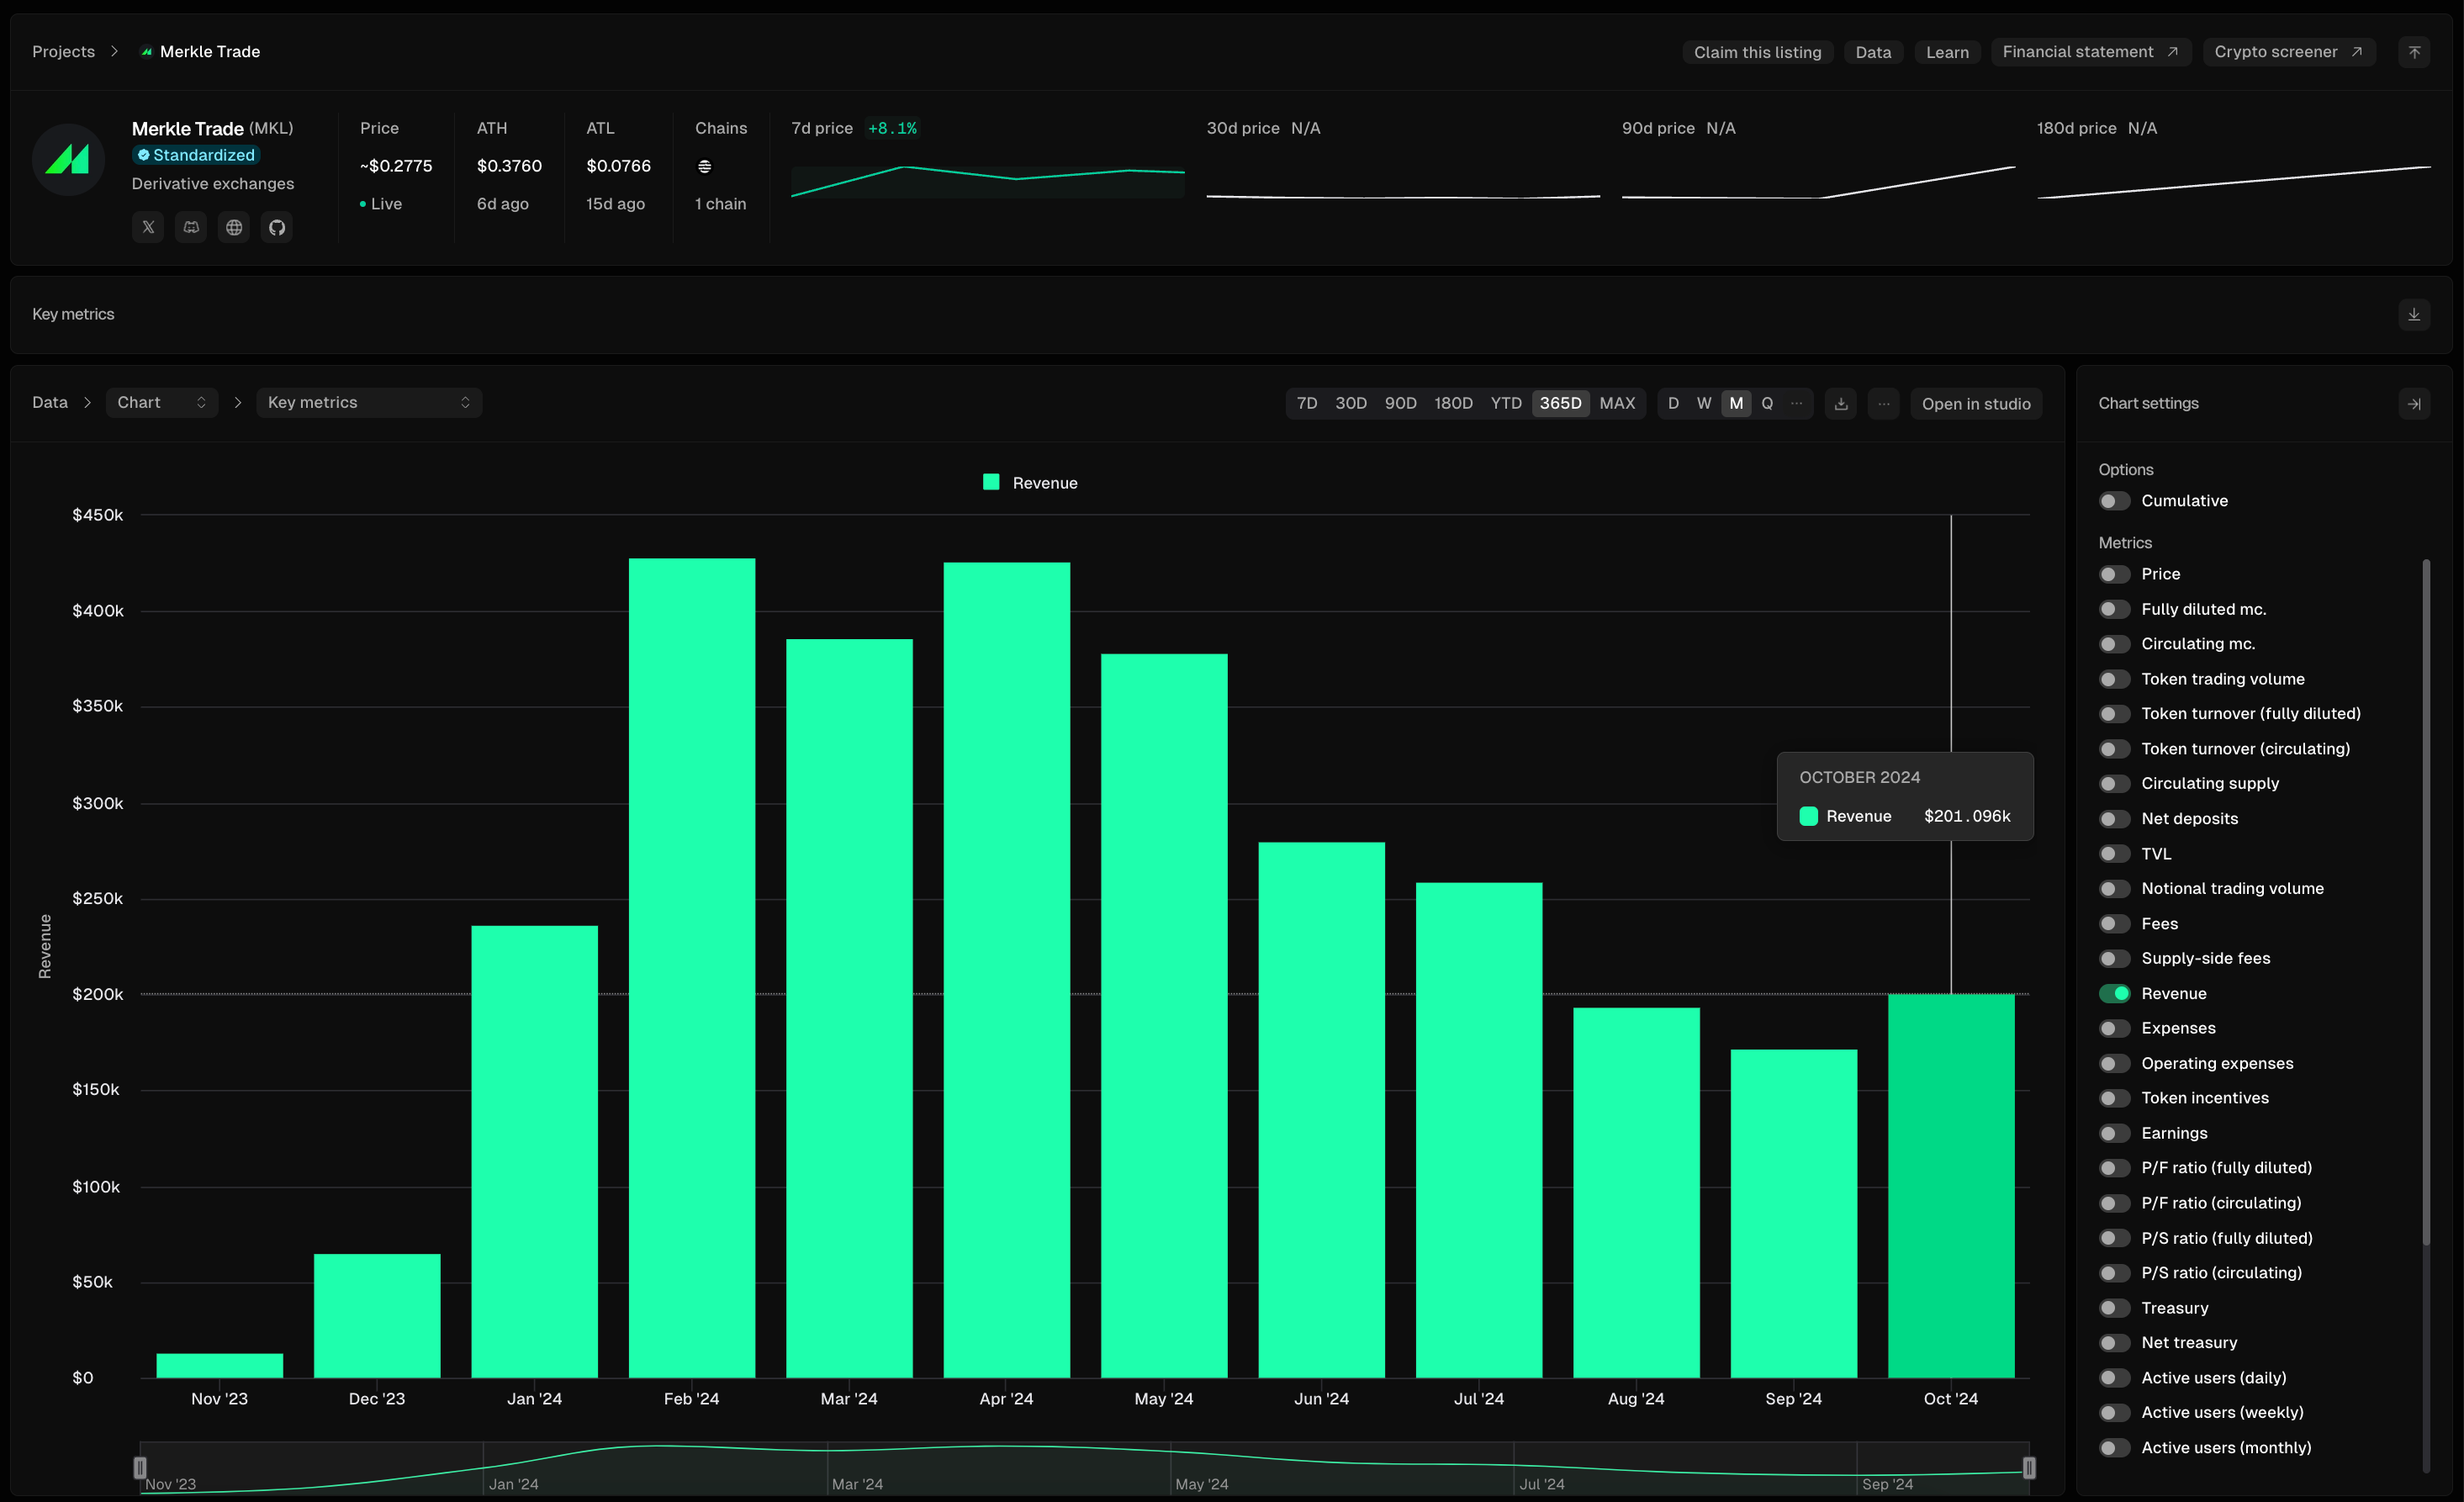
Task: Click the Key metrics section download icon
Action: click(x=2414, y=314)
